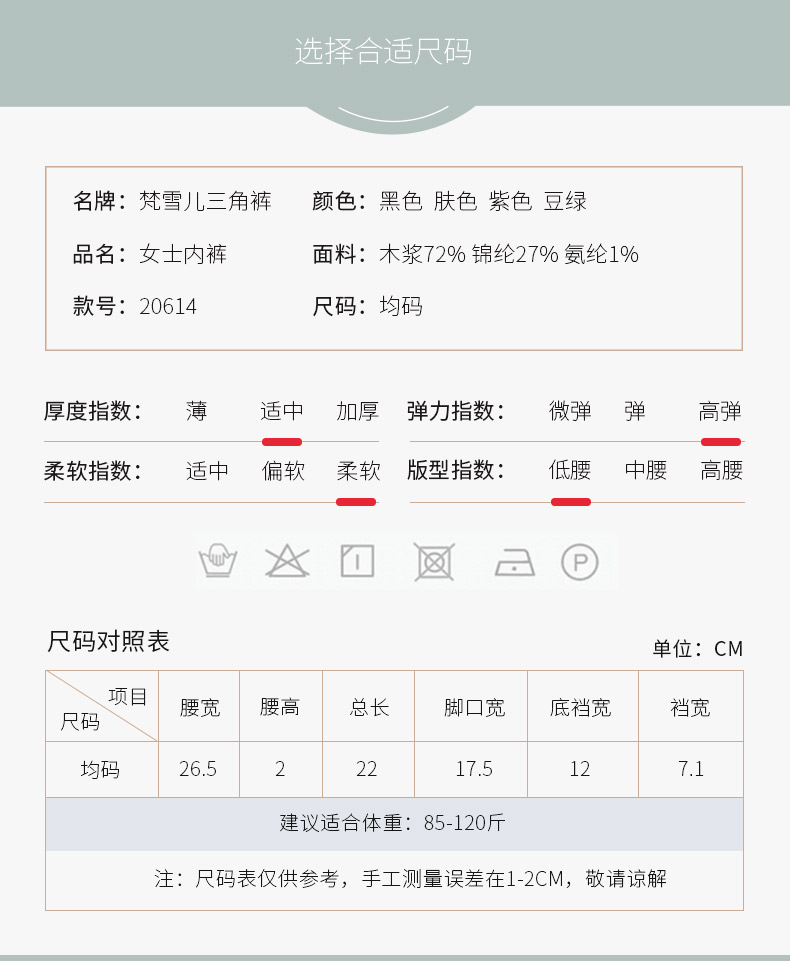This screenshot has height=961, width=790.
Task: Click column header 底裆宽
Action: 580,708
